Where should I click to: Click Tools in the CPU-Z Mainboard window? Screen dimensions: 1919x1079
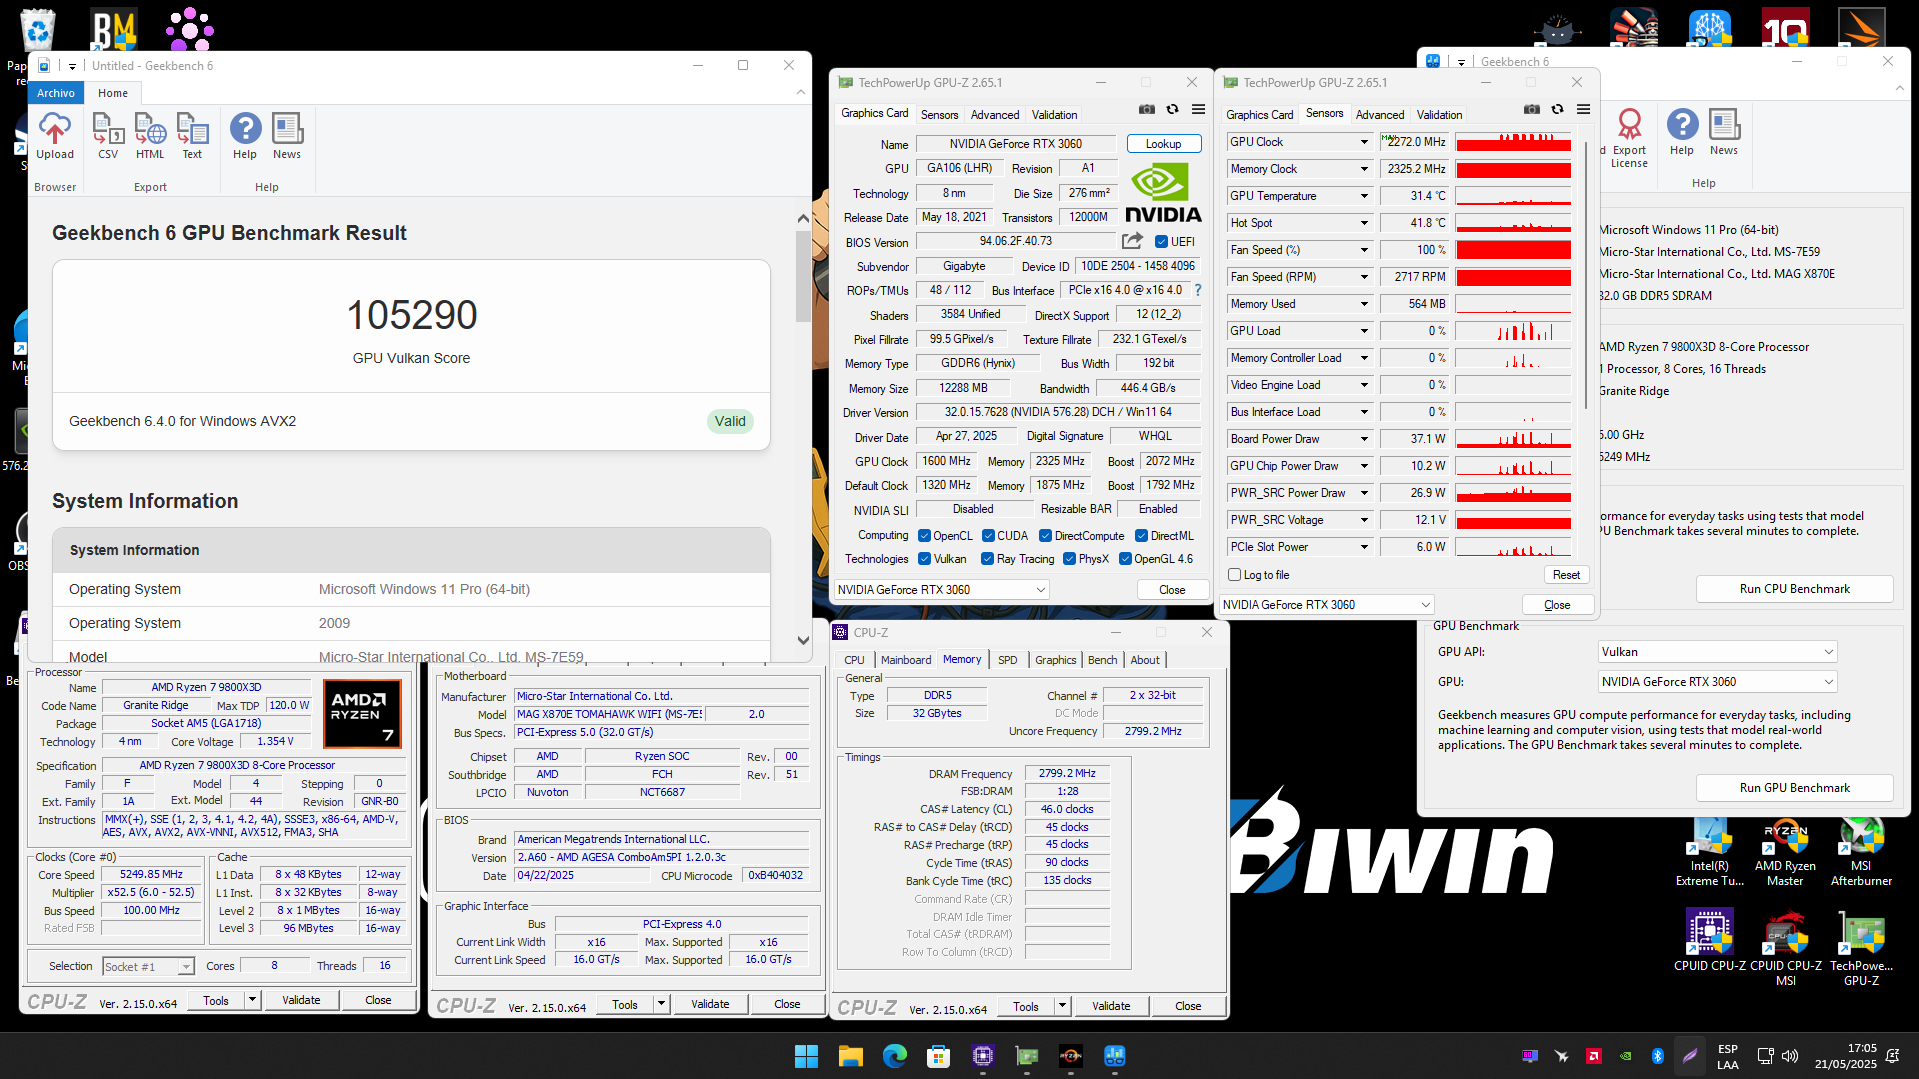pyautogui.click(x=625, y=1005)
